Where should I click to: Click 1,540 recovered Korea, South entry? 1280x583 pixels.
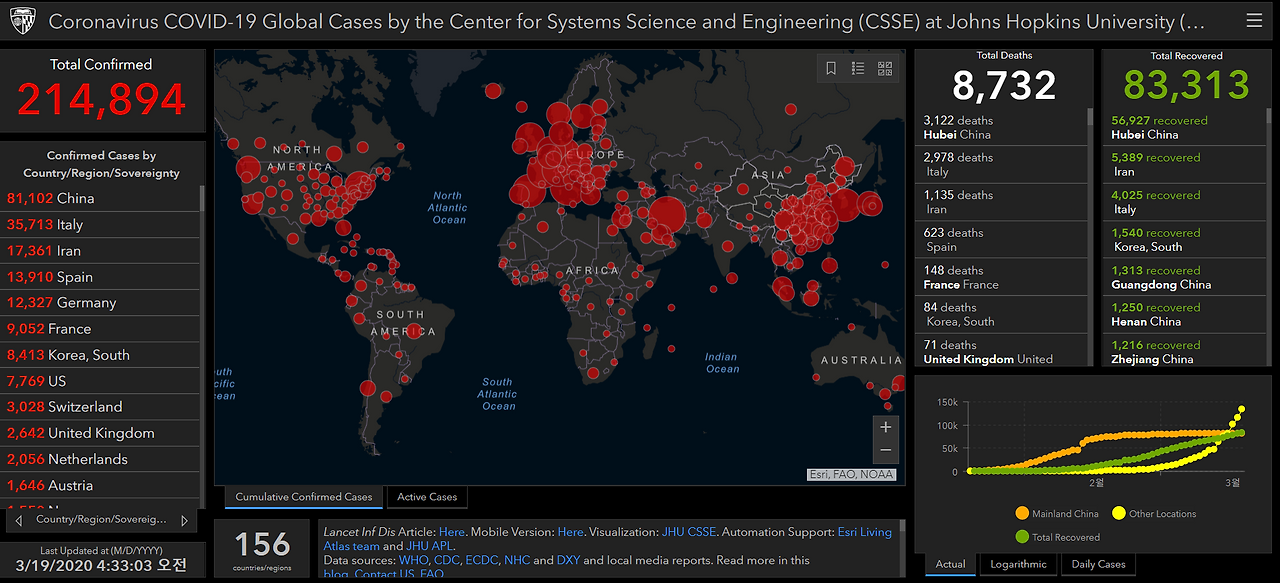tap(1184, 240)
